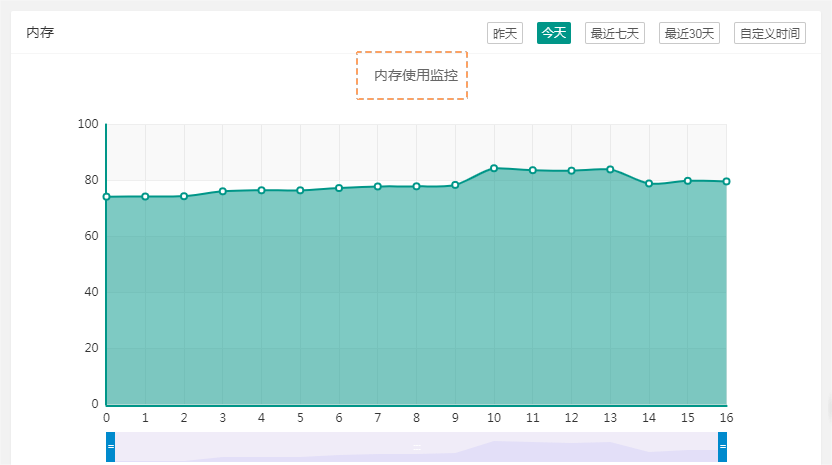Click the peak data point at hour 10
Image resolution: width=832 pixels, height=465 pixels.
click(494, 168)
